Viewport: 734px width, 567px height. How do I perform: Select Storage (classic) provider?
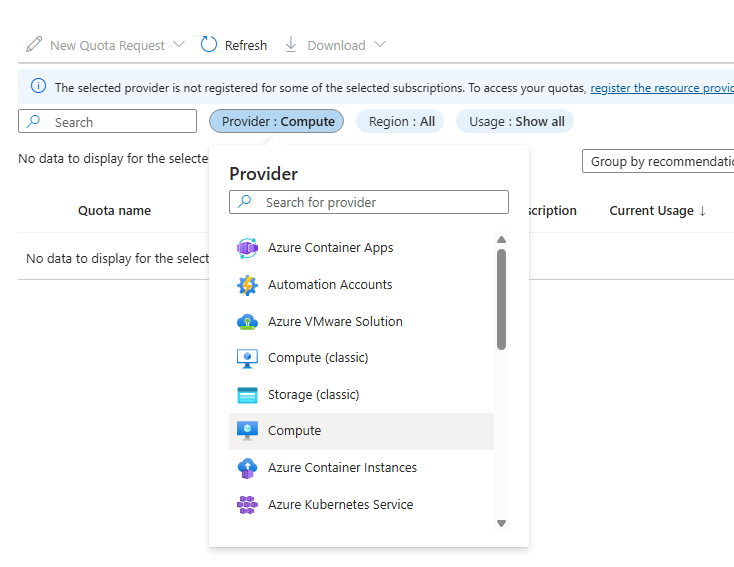pyautogui.click(x=361, y=395)
